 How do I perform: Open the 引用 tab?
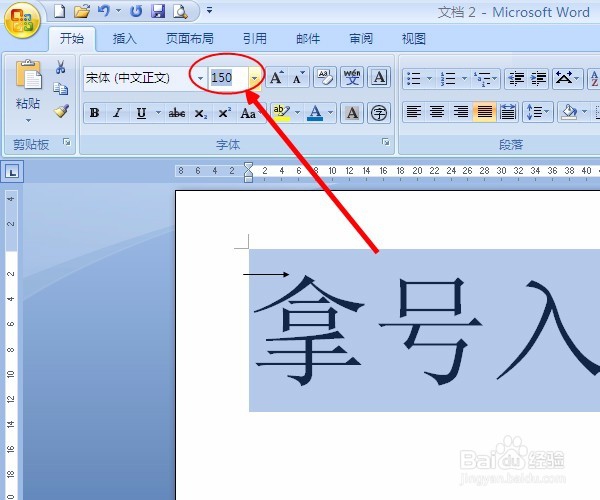[255, 39]
